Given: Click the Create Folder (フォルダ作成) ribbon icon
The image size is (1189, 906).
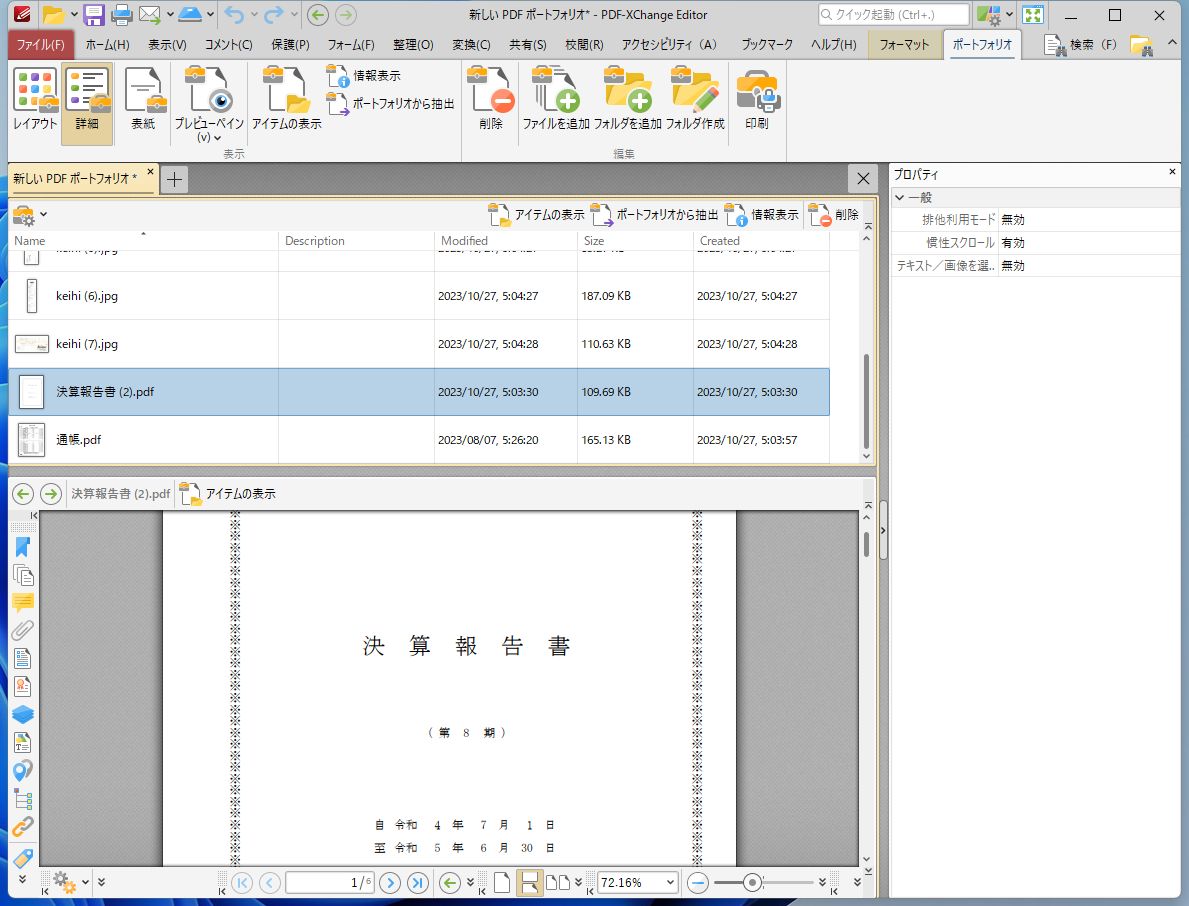Looking at the screenshot, I should click(x=695, y=98).
